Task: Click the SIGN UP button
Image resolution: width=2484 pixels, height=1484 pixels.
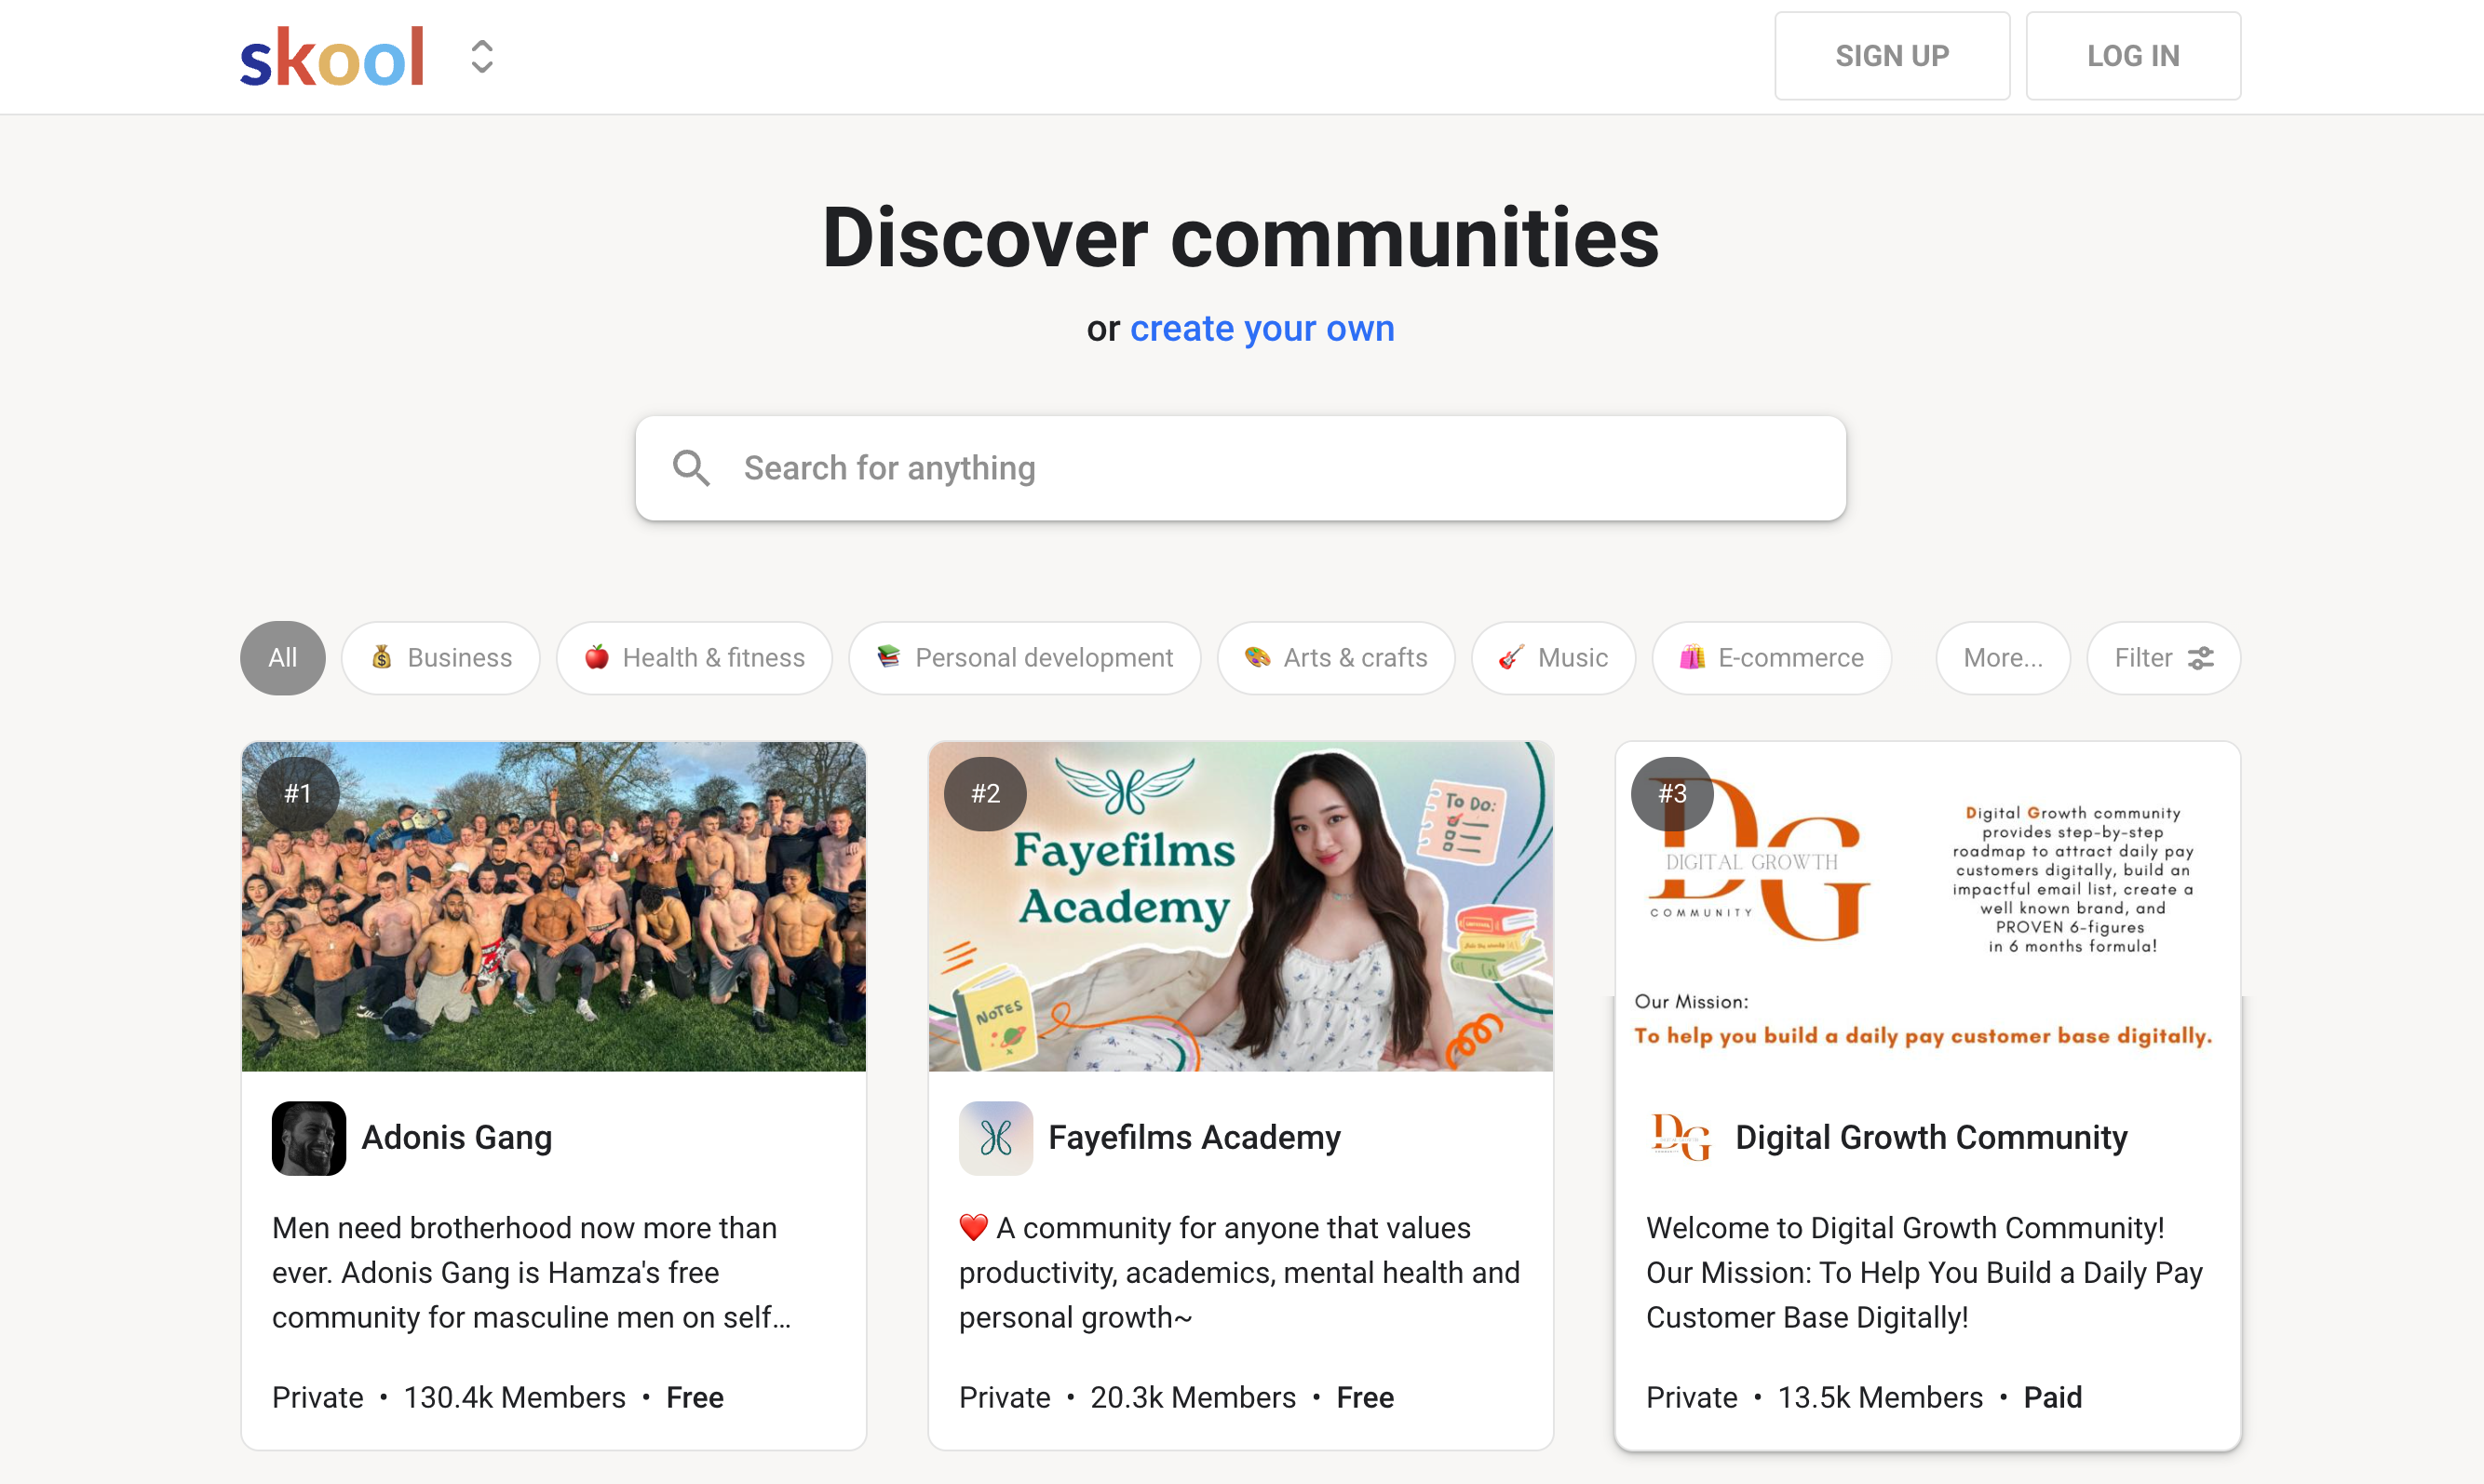Action: pos(1892,56)
